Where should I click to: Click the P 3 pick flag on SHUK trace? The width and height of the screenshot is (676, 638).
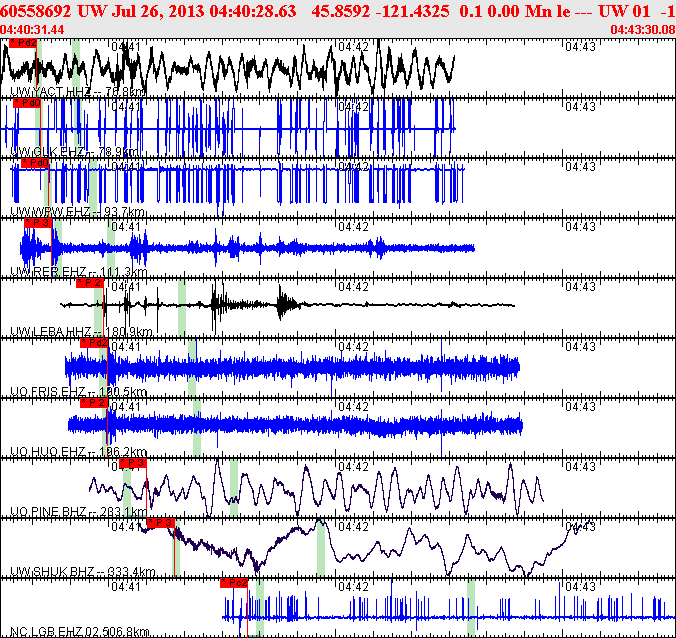tap(161, 523)
